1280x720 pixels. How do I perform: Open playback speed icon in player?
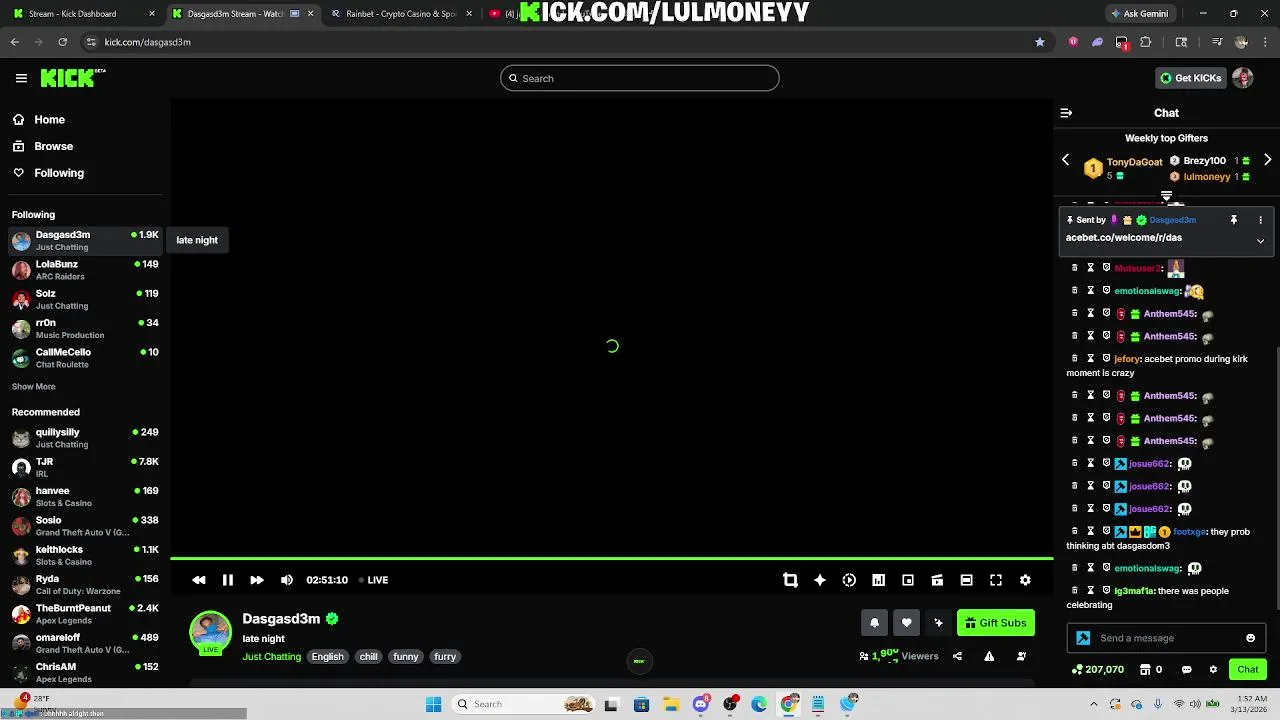849,580
